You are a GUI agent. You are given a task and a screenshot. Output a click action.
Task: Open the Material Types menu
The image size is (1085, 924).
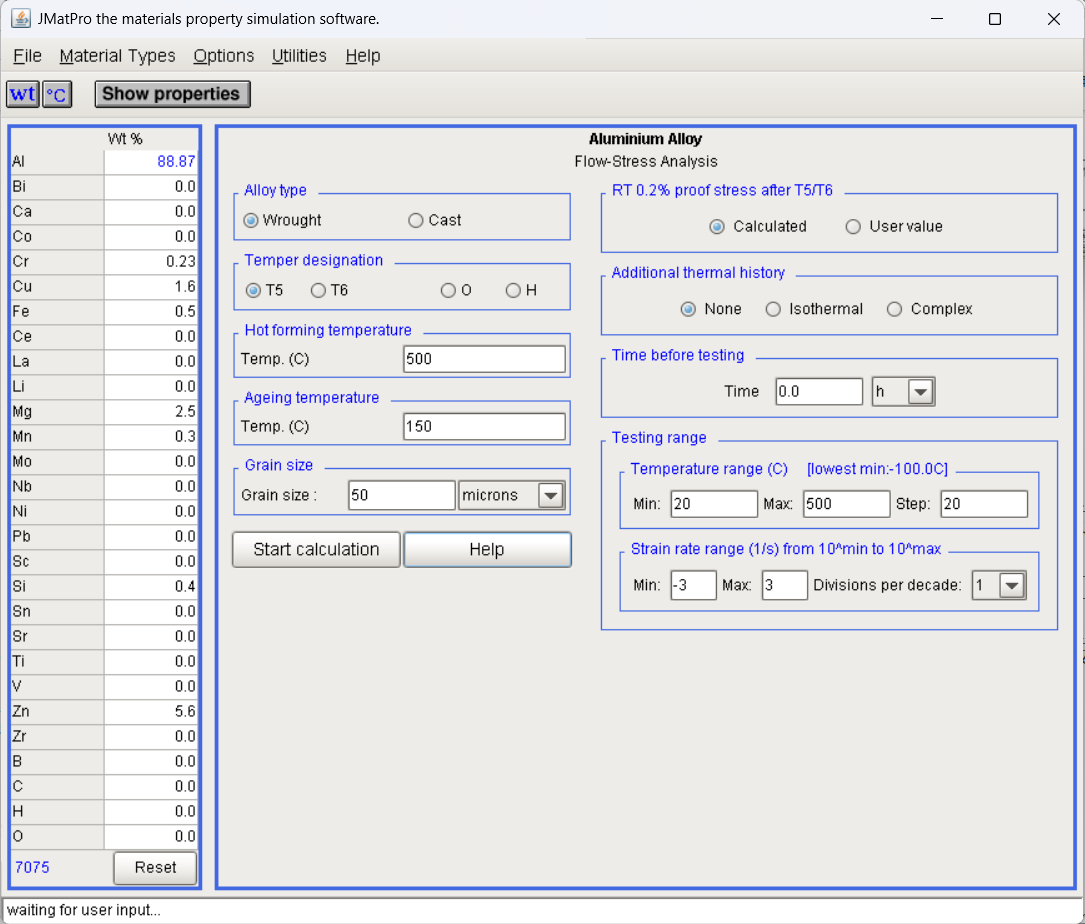pyautogui.click(x=117, y=56)
